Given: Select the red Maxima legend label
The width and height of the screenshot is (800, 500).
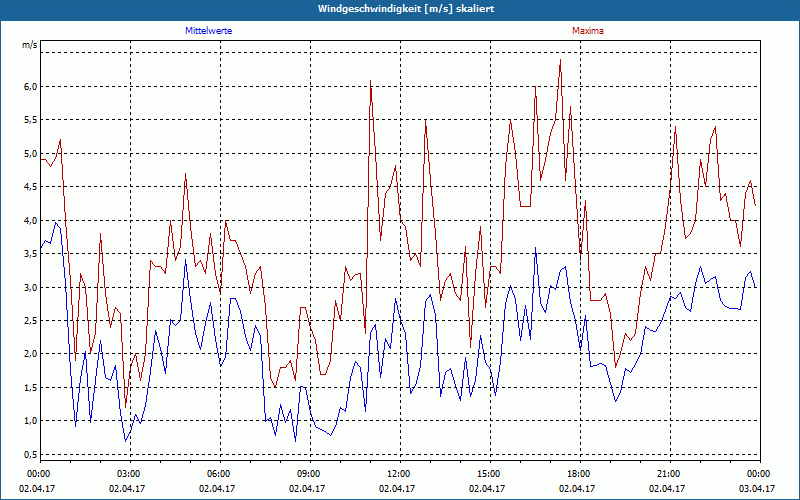Looking at the screenshot, I should (x=588, y=31).
